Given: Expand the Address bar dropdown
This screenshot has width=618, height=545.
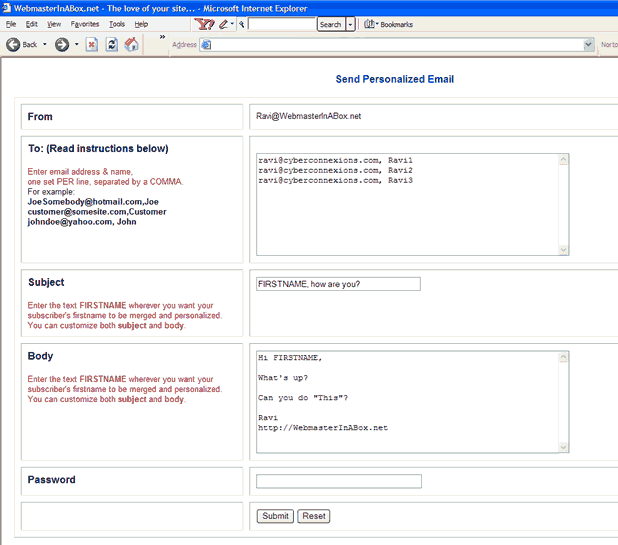Looking at the screenshot, I should pos(589,45).
